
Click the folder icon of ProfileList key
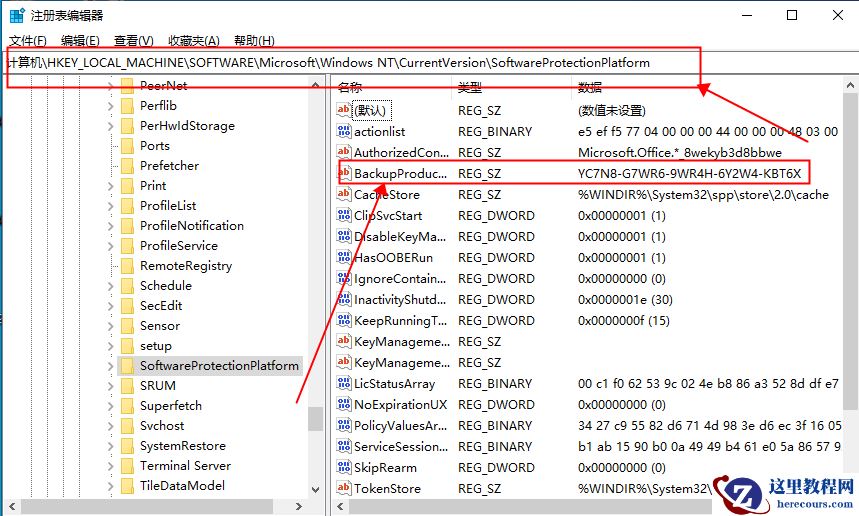click(x=127, y=205)
